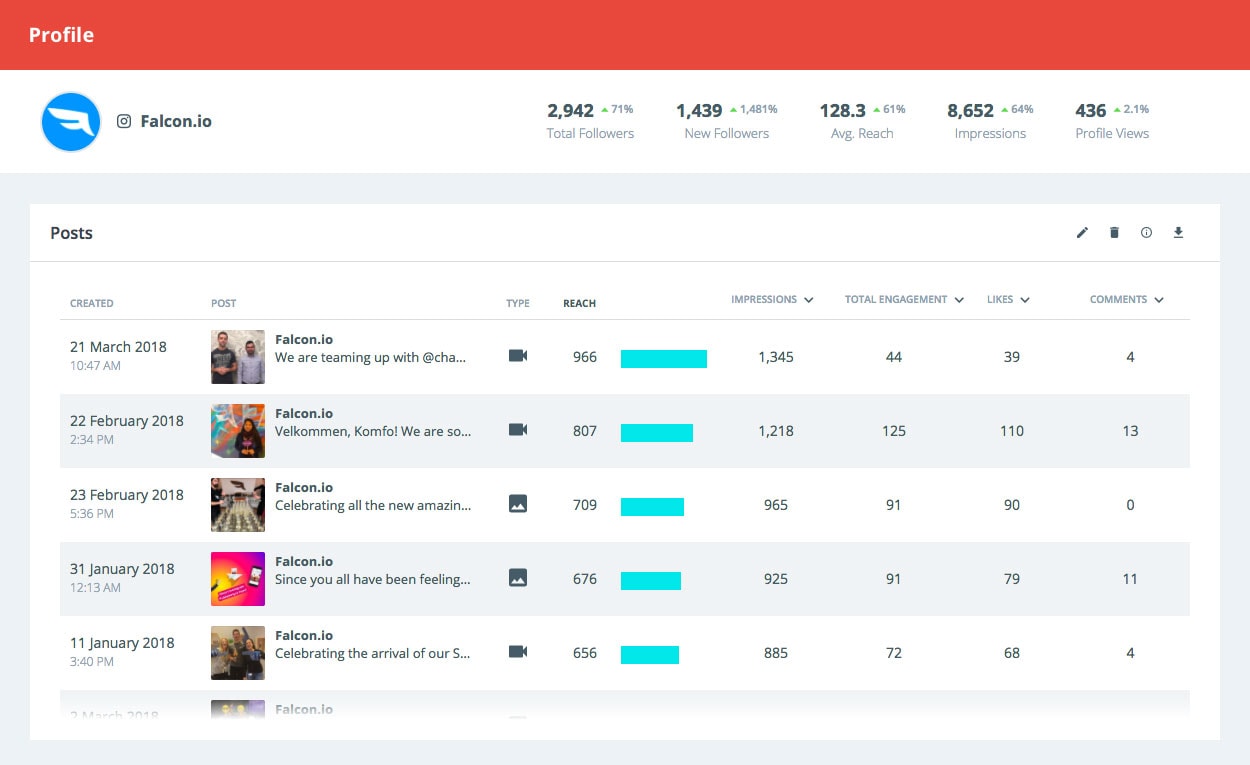This screenshot has width=1250, height=765.
Task: Select the date 22 February 2018
Action: (x=127, y=421)
